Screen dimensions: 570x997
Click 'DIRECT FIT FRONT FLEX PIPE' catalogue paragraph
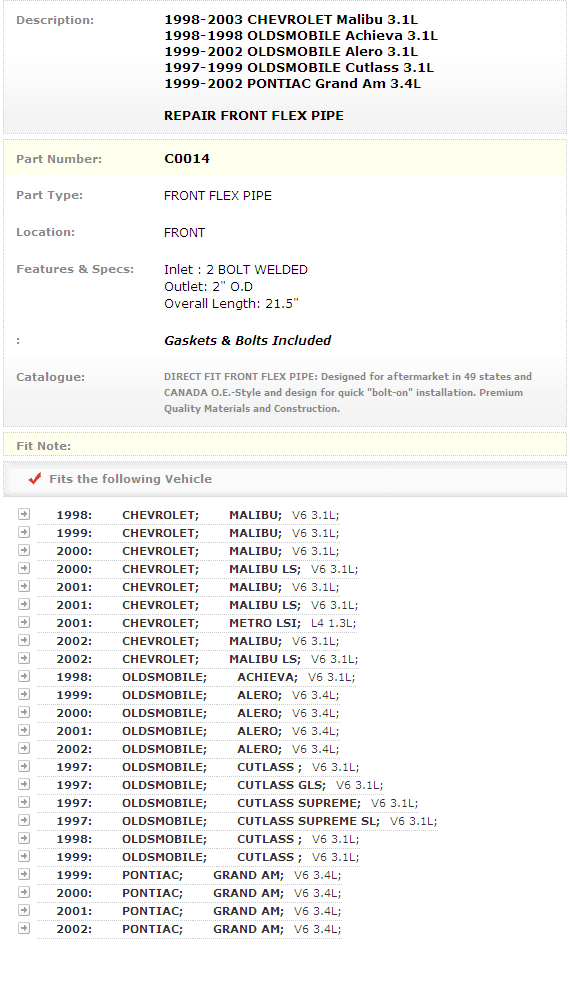coord(348,392)
